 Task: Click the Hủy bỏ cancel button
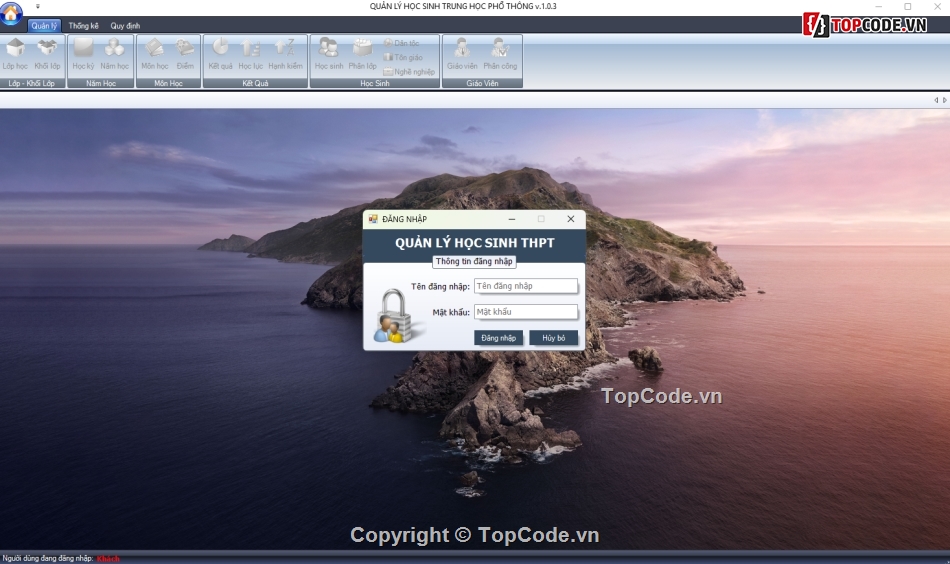[553, 338]
